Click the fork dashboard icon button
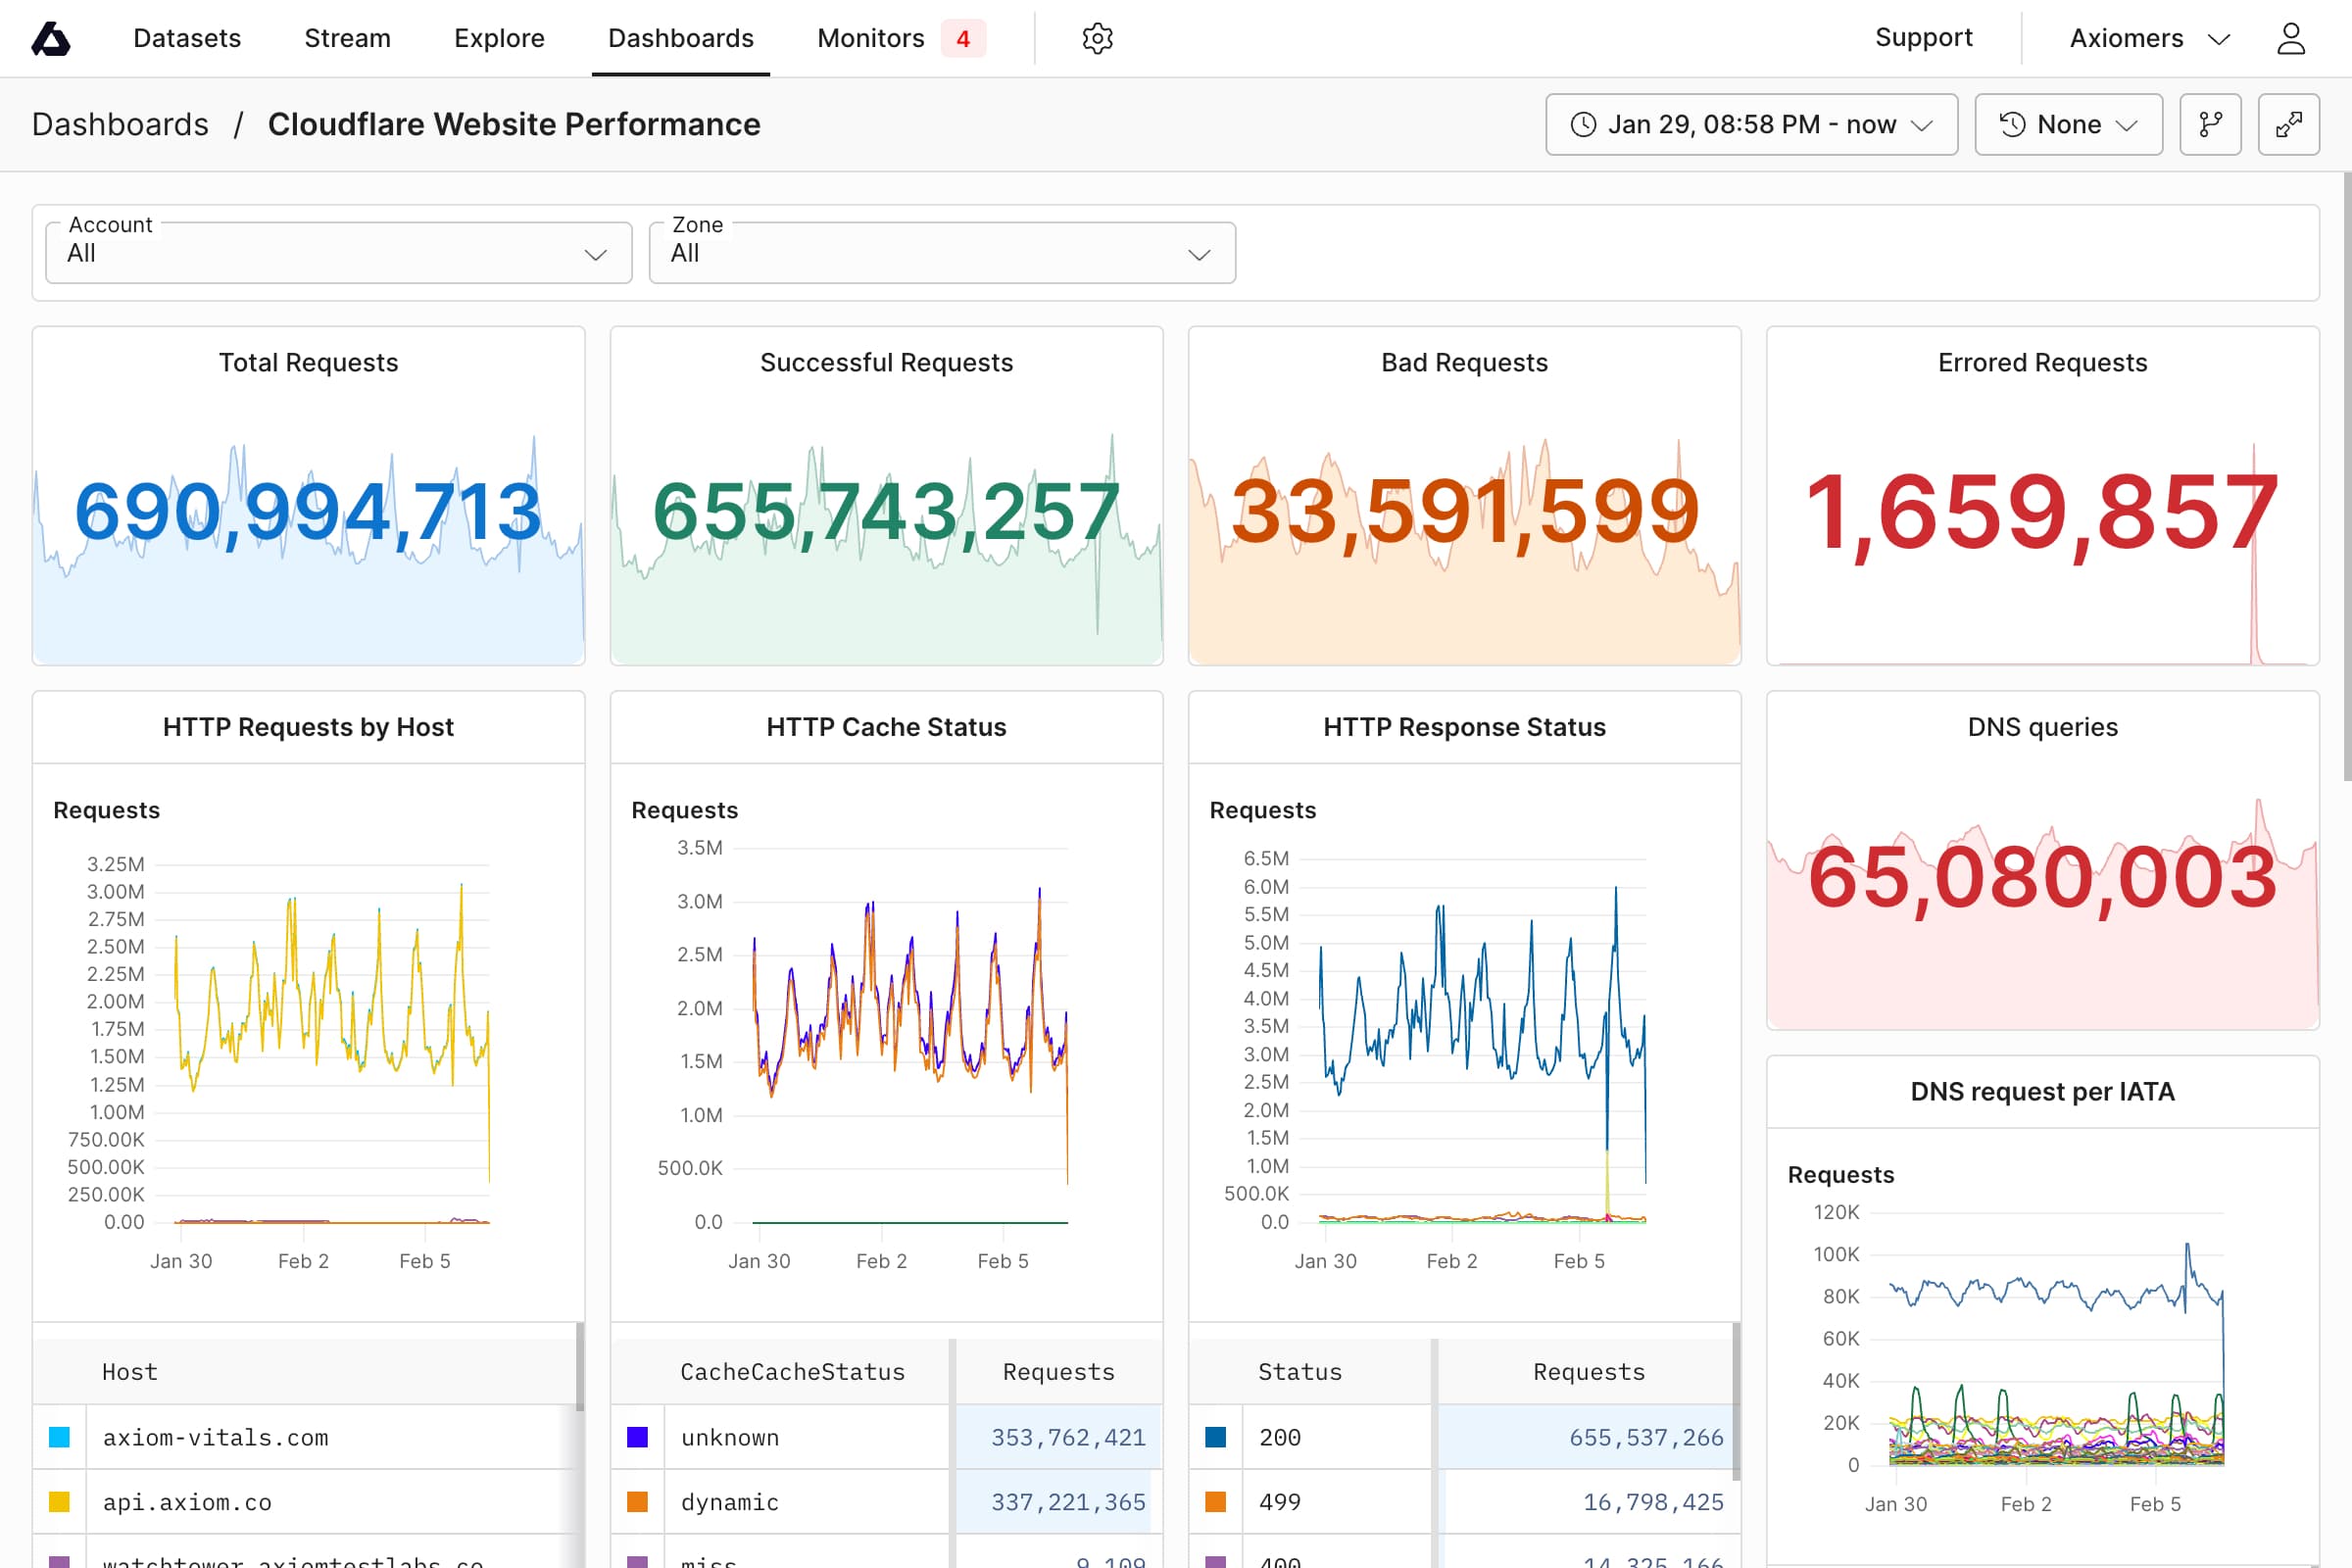Screen dimensions: 2352x1568 2210,124
